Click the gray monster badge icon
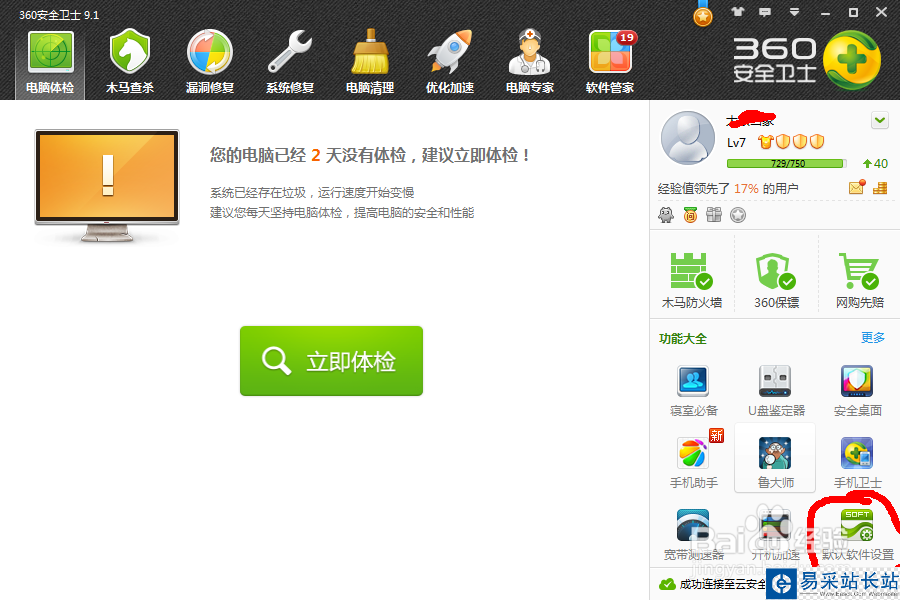The width and height of the screenshot is (900, 600). click(x=666, y=215)
